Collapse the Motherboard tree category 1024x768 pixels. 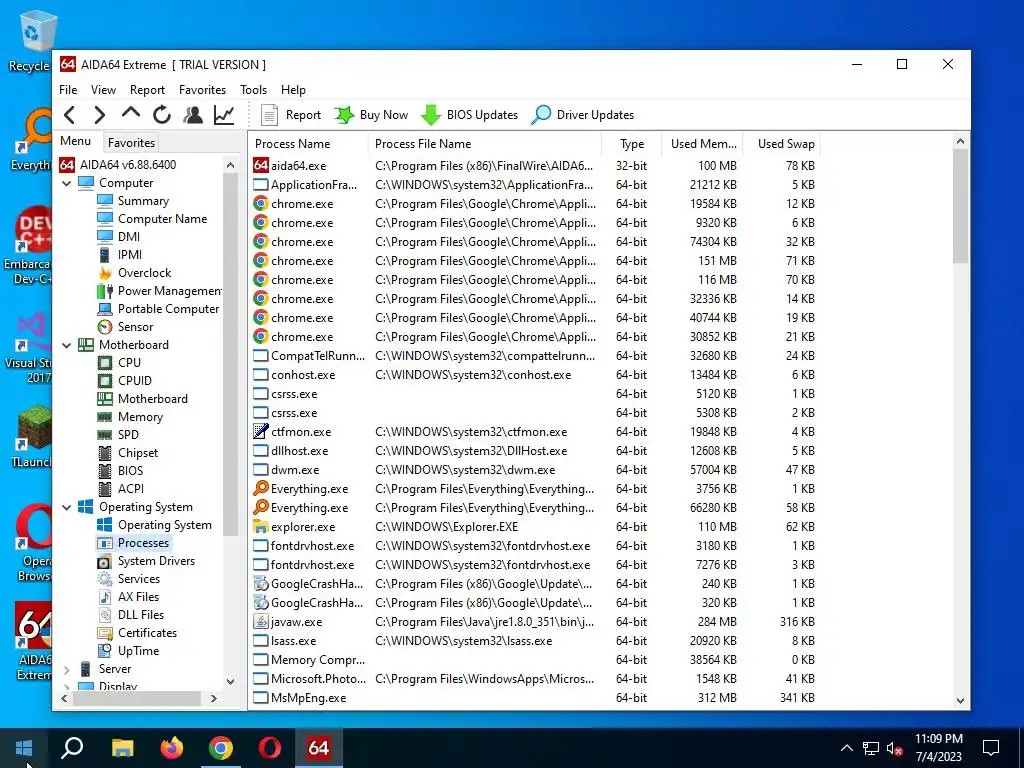tap(67, 345)
